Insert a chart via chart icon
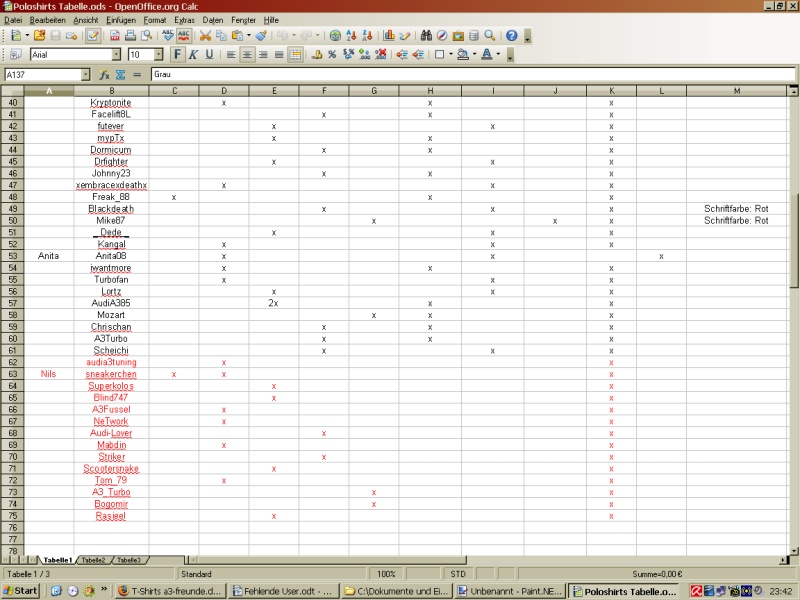800x600 pixels. coord(389,36)
